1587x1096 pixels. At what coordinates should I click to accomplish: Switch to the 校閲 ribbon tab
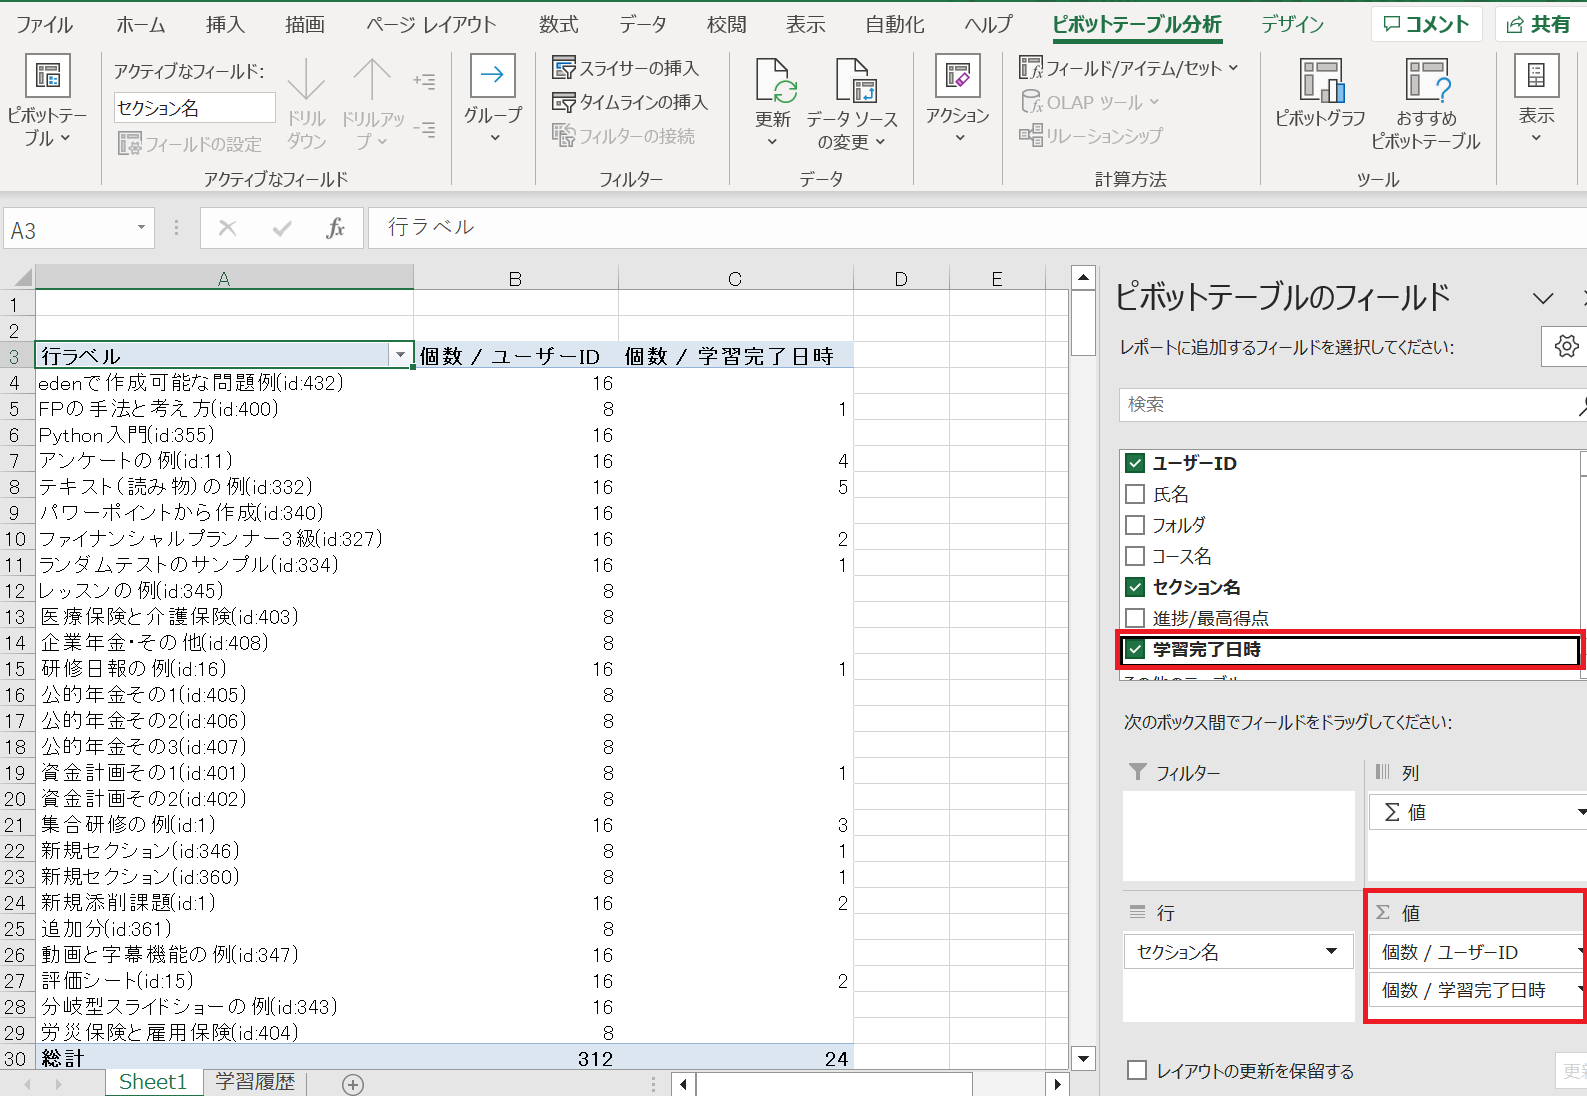[x=726, y=24]
